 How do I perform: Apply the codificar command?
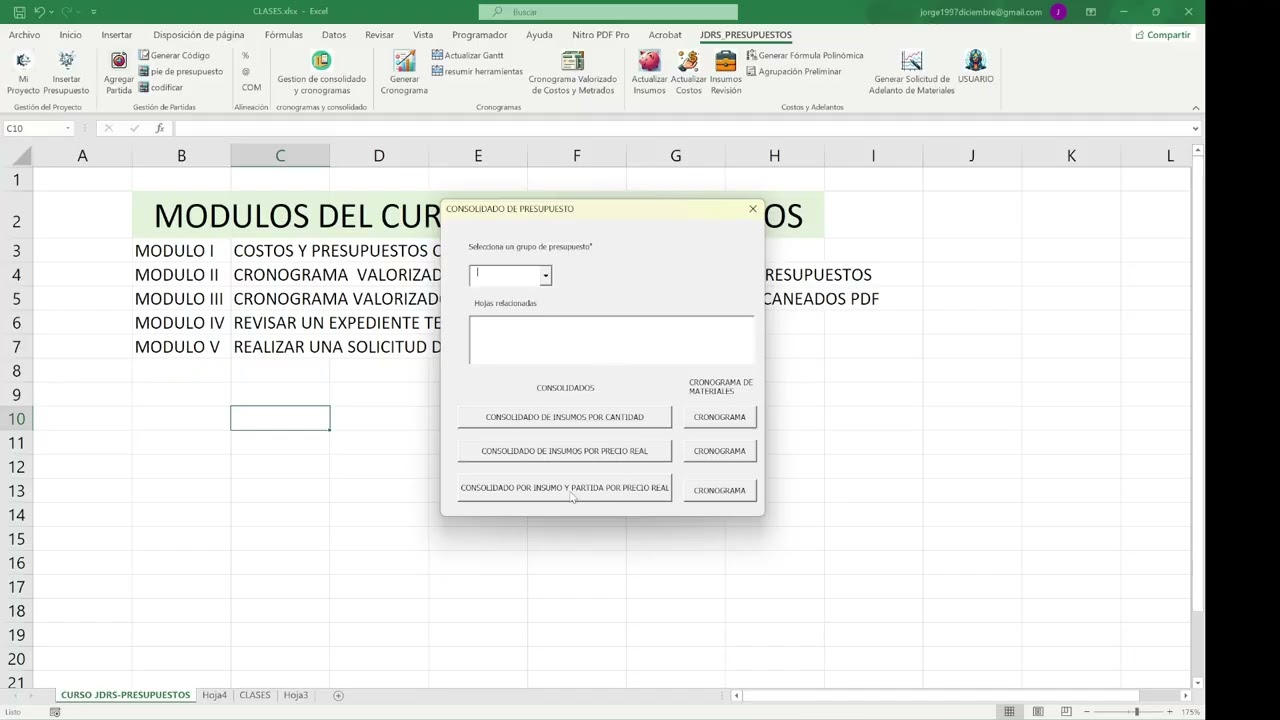(160, 88)
